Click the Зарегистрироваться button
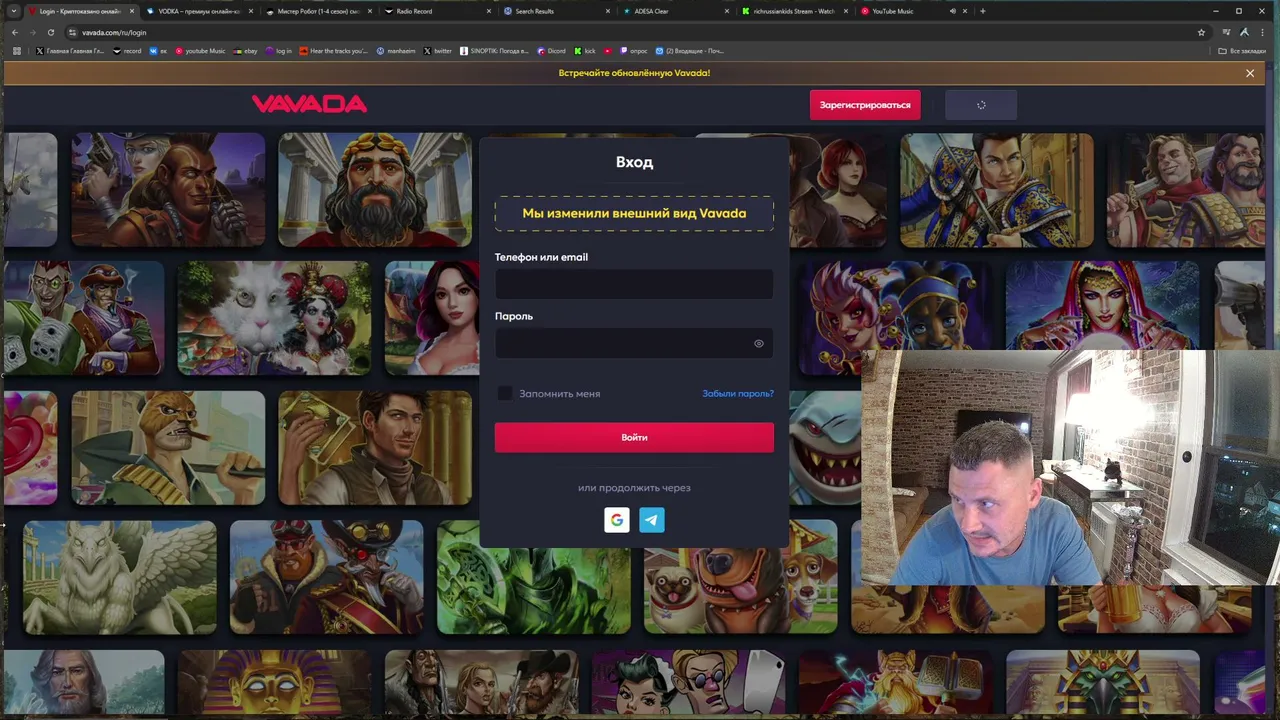The width and height of the screenshot is (1280, 720). point(865,105)
